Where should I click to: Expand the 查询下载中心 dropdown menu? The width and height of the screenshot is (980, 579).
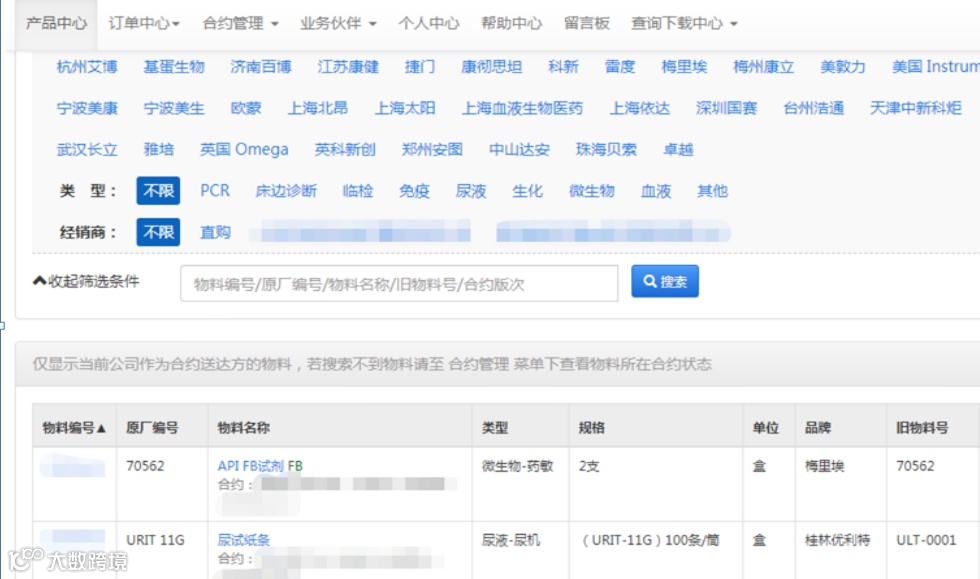pos(684,23)
